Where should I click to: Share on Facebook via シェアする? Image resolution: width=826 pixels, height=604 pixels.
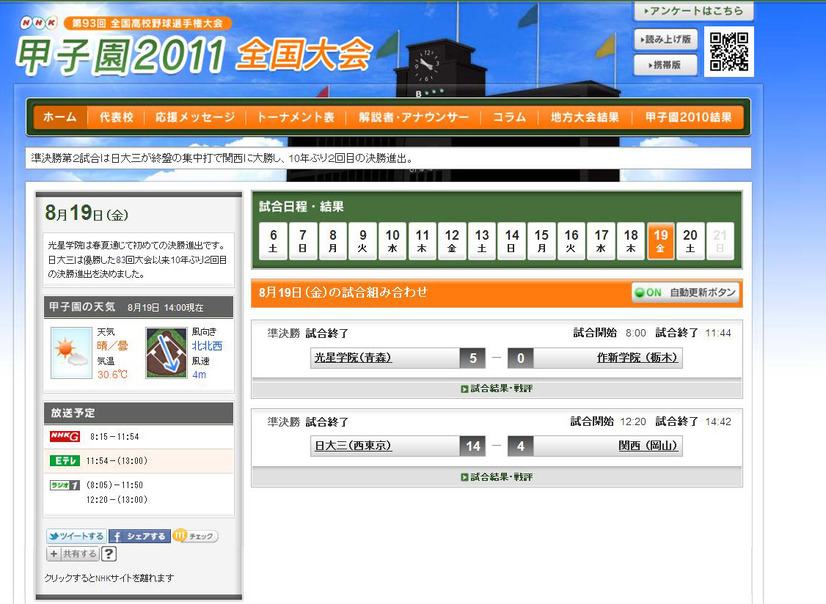[x=140, y=536]
